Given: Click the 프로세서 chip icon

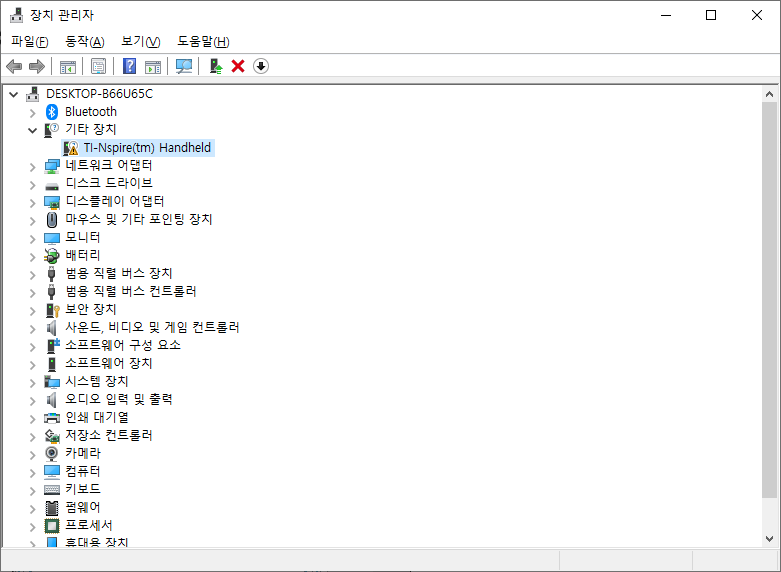Looking at the screenshot, I should click(52, 526).
